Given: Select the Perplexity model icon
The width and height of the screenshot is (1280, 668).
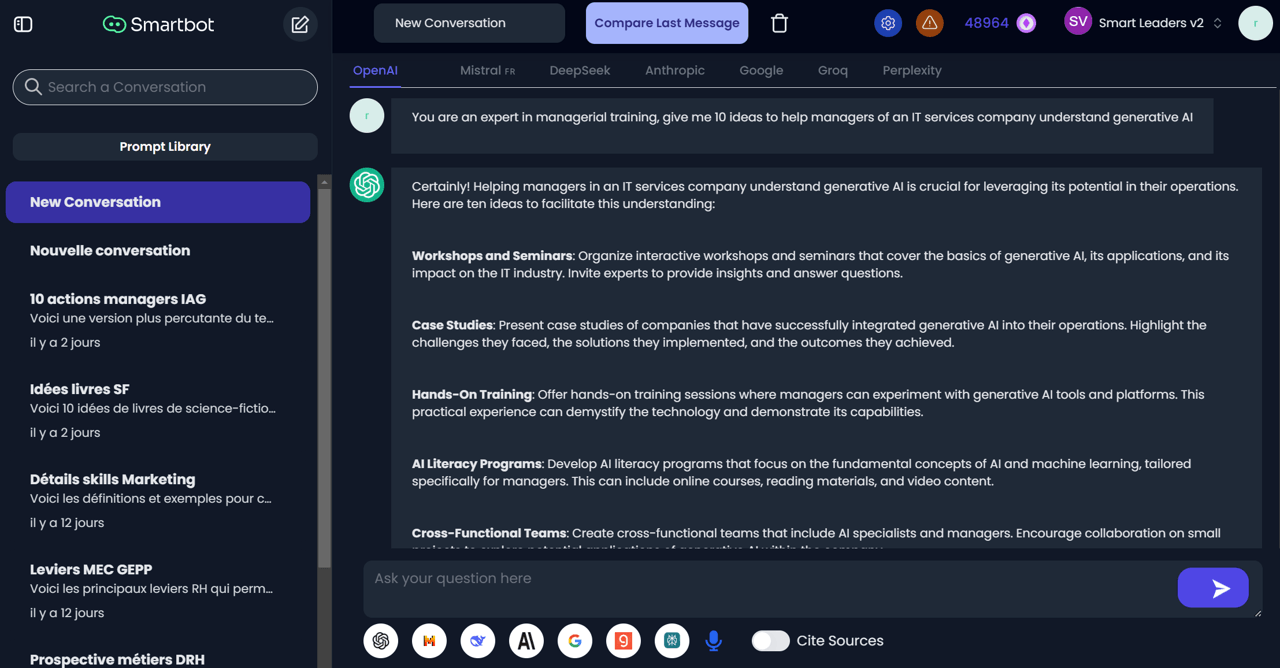Looking at the screenshot, I should (671, 640).
